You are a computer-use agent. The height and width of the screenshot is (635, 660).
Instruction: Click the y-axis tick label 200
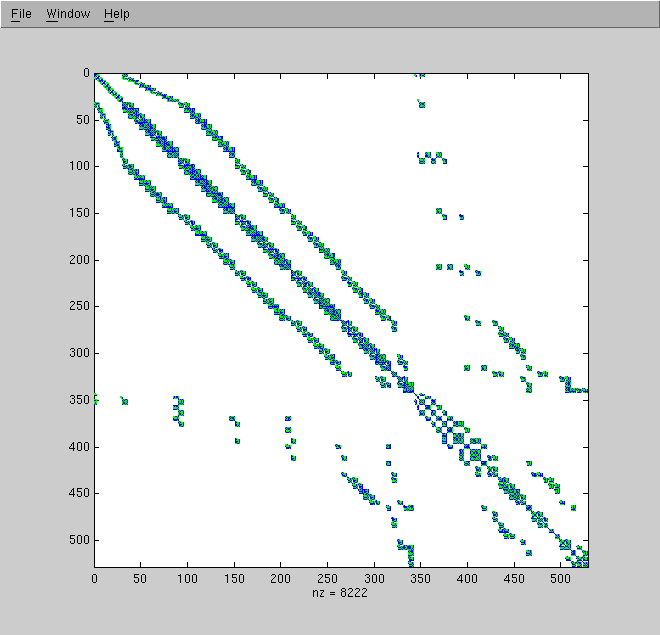(x=80, y=260)
